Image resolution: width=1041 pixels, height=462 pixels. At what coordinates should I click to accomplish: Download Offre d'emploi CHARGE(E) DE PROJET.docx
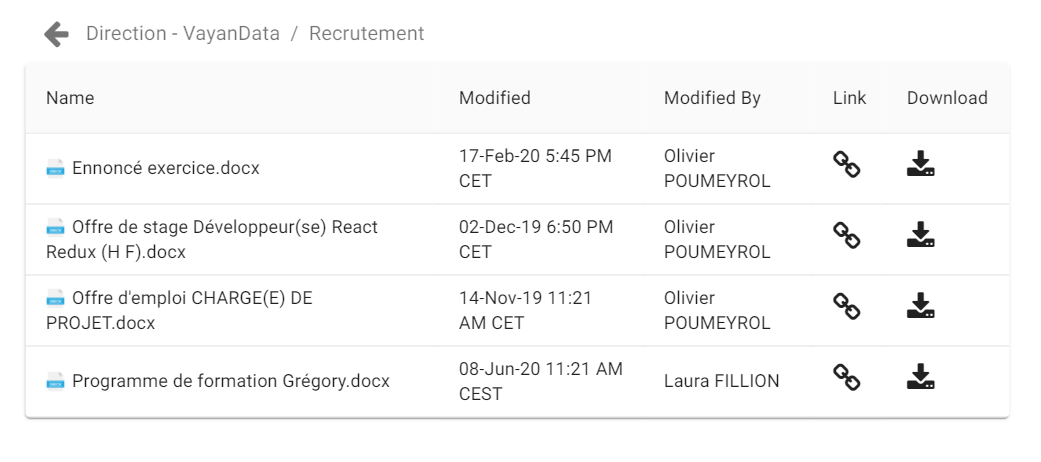pyautogui.click(x=920, y=307)
